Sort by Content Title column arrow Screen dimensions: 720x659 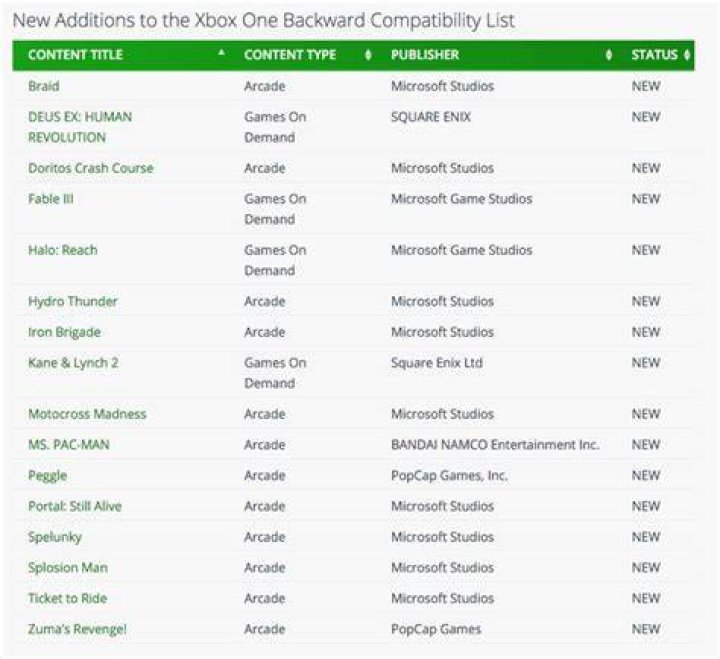[221, 52]
